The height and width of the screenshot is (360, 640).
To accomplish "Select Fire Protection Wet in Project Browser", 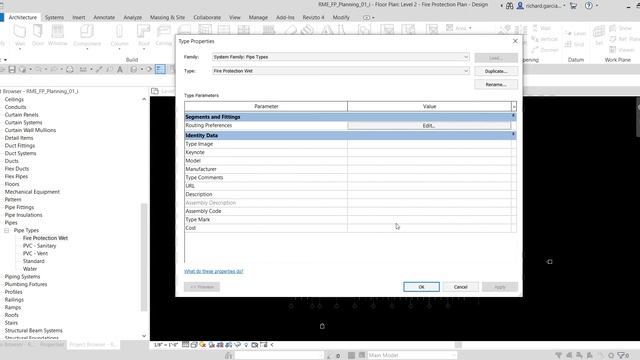I will (45, 238).
